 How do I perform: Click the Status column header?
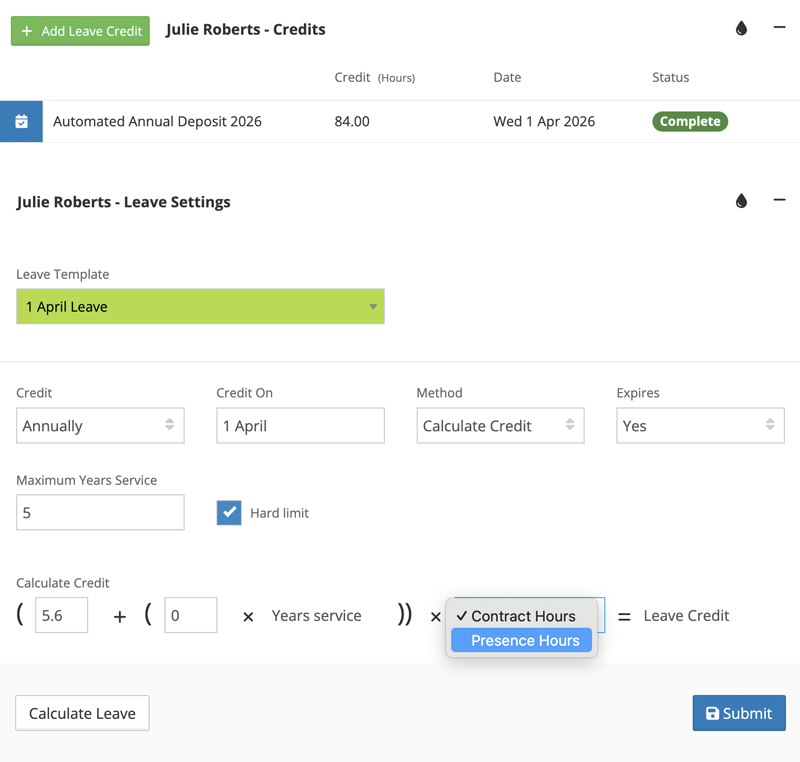point(670,78)
